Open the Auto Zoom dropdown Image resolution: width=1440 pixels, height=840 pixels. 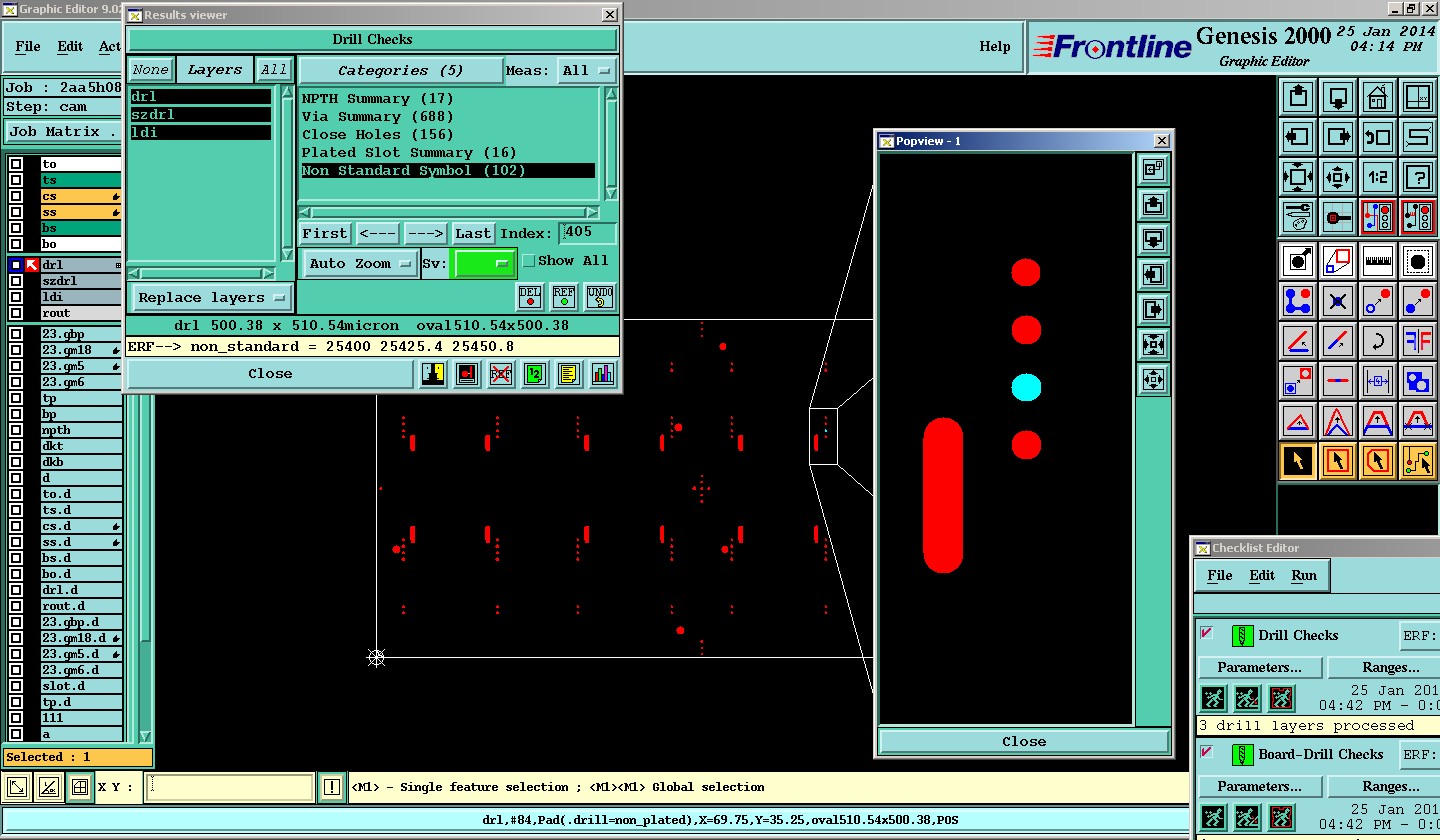(361, 264)
